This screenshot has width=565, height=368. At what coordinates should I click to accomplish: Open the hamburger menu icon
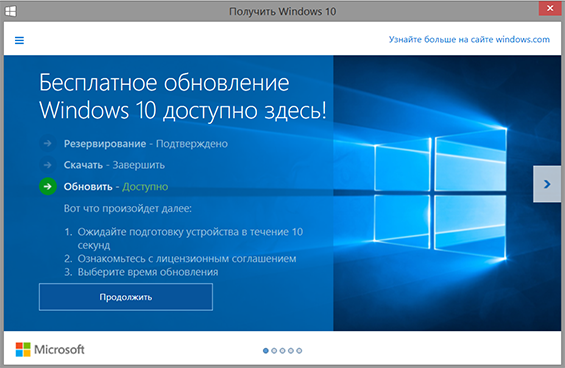pyautogui.click(x=19, y=40)
